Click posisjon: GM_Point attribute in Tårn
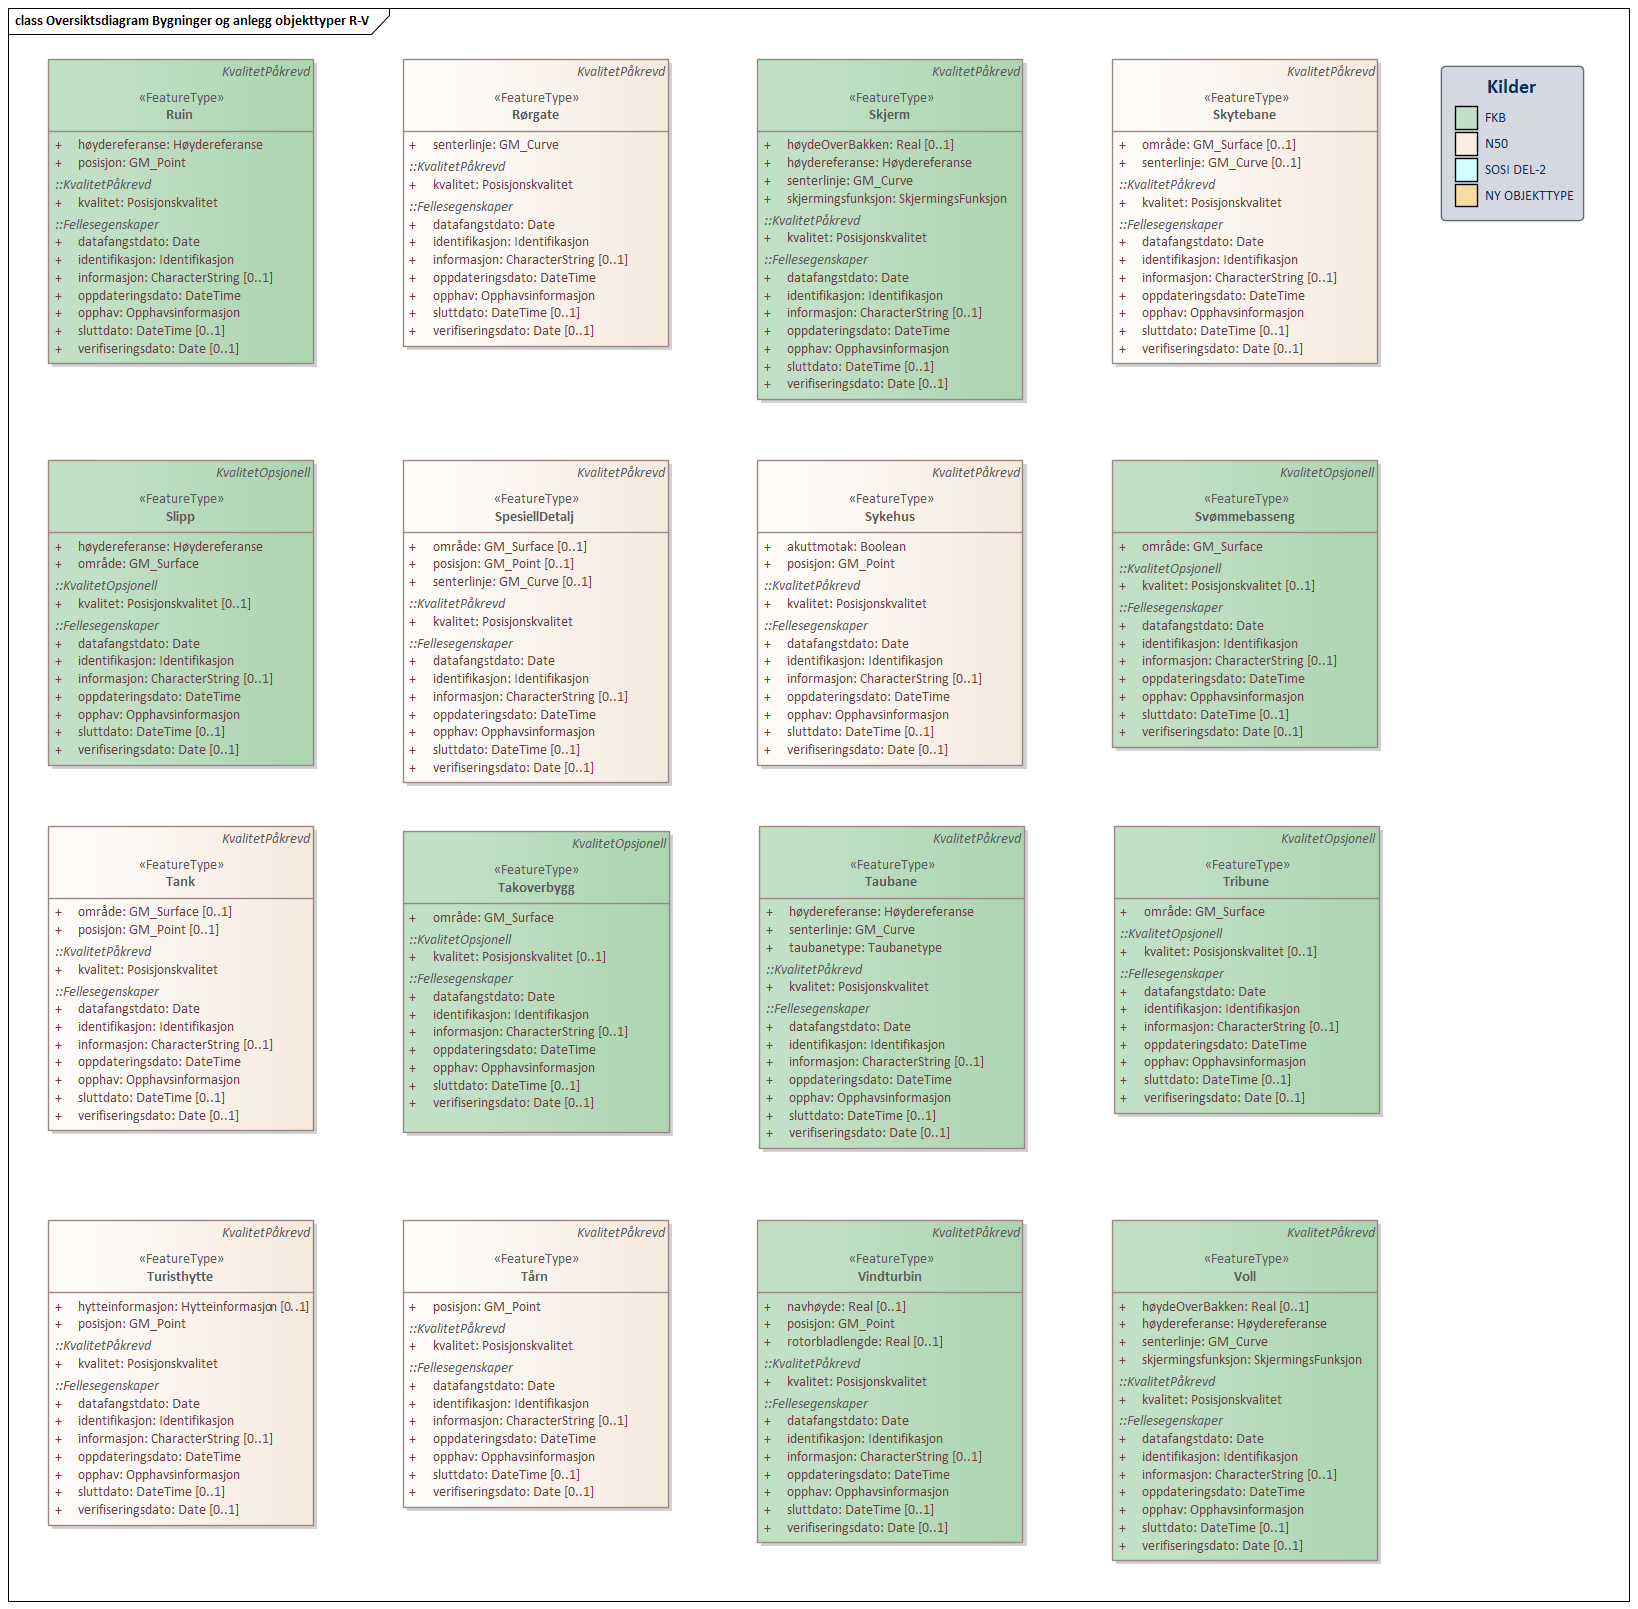Screen dimensions: 1638x1609 (487, 1307)
